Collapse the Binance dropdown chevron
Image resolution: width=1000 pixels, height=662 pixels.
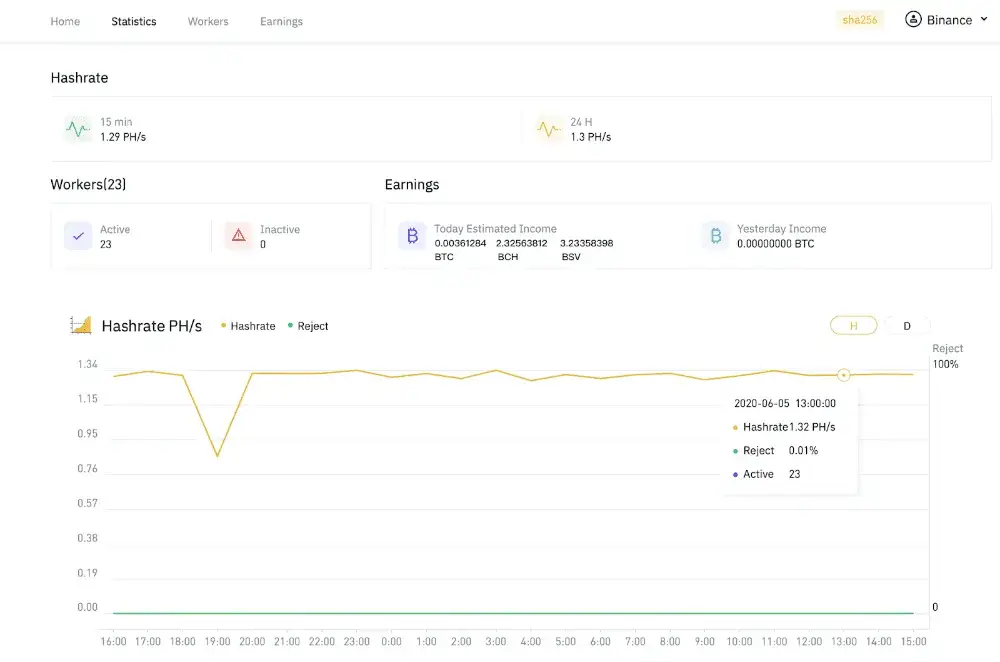pos(984,19)
